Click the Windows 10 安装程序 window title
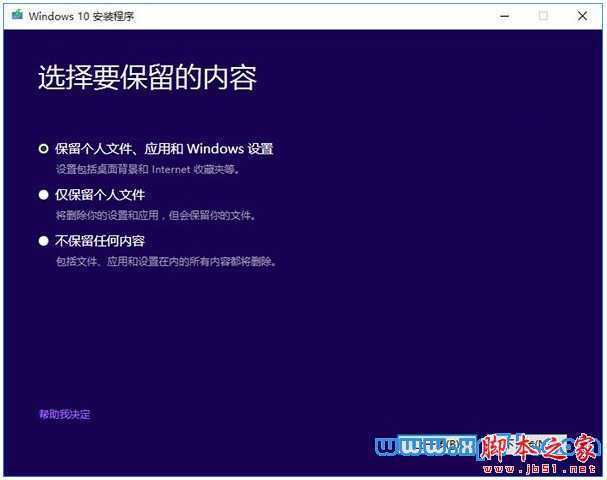 coord(81,16)
